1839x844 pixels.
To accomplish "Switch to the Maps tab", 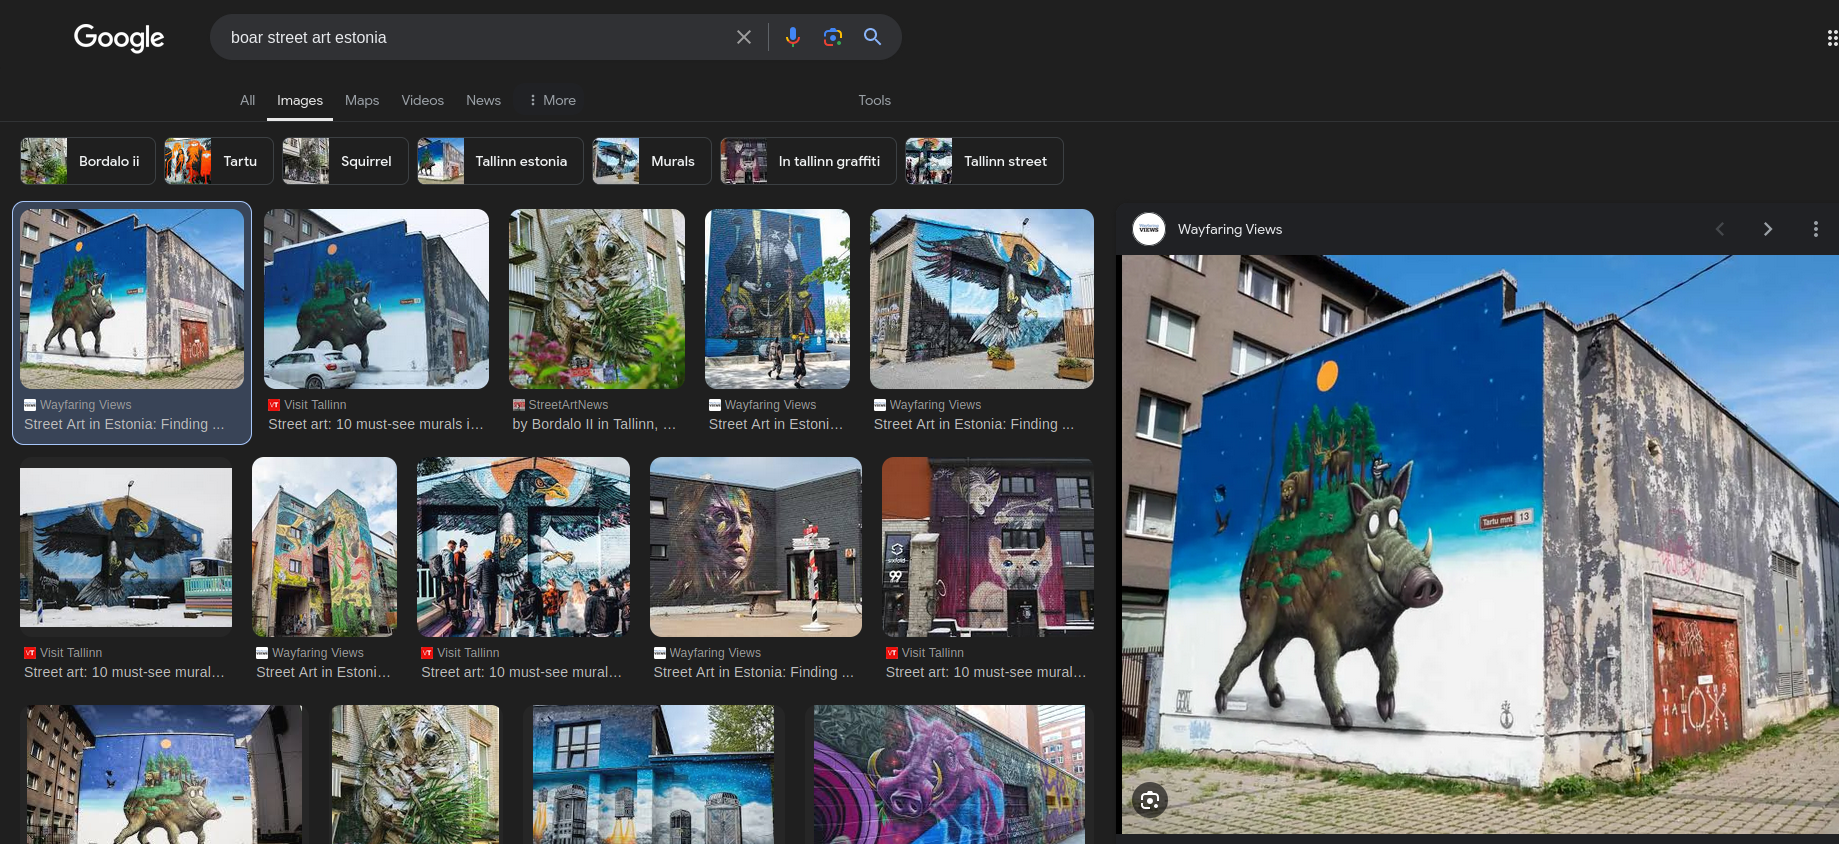I will tap(362, 100).
